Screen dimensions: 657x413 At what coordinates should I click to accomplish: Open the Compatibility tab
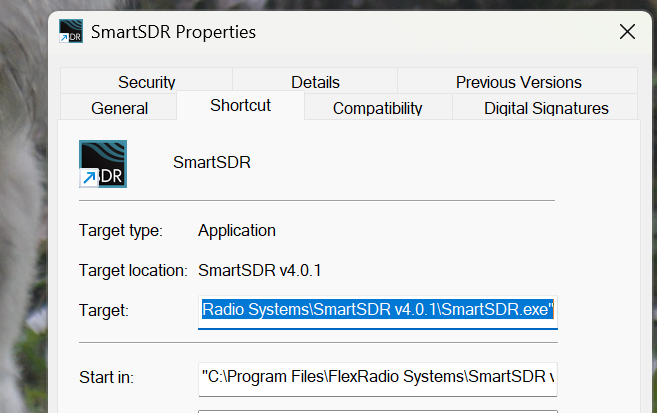pyautogui.click(x=378, y=108)
